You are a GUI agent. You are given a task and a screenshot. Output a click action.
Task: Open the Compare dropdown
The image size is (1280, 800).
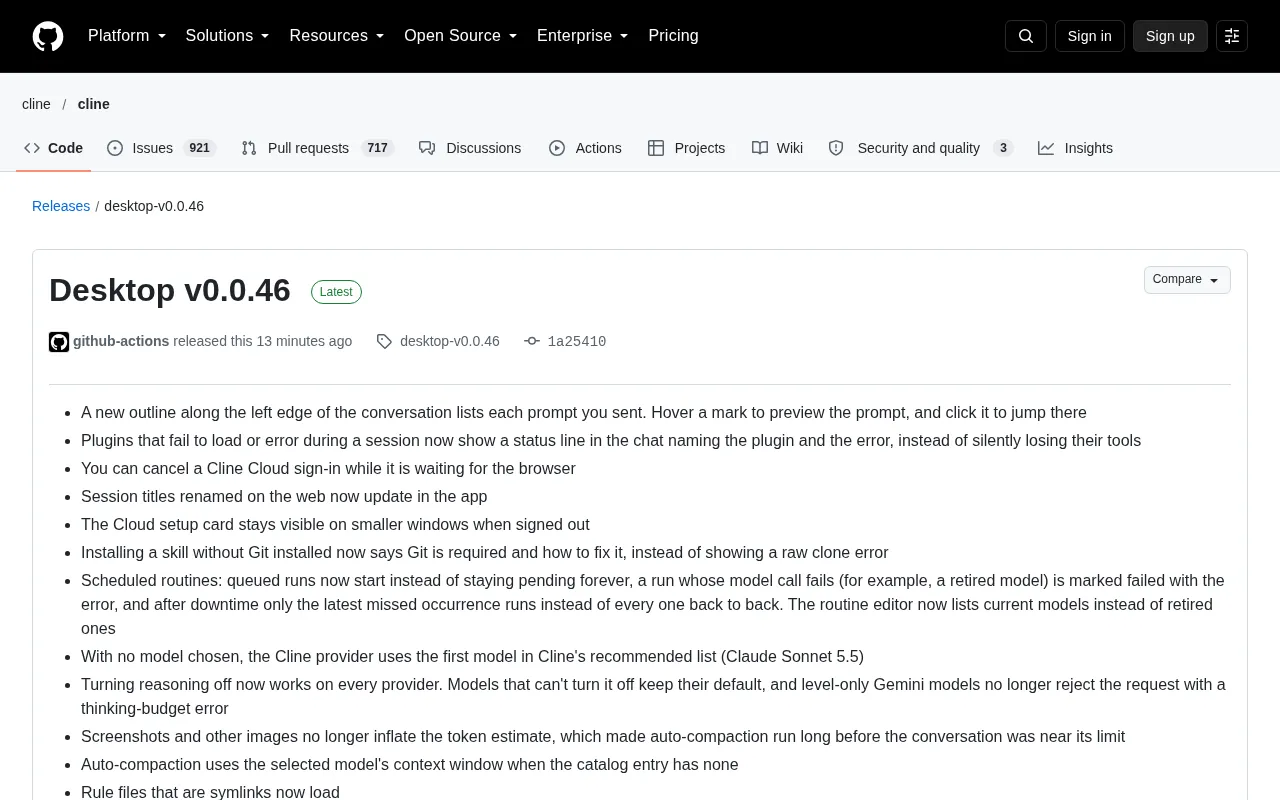tap(1187, 280)
